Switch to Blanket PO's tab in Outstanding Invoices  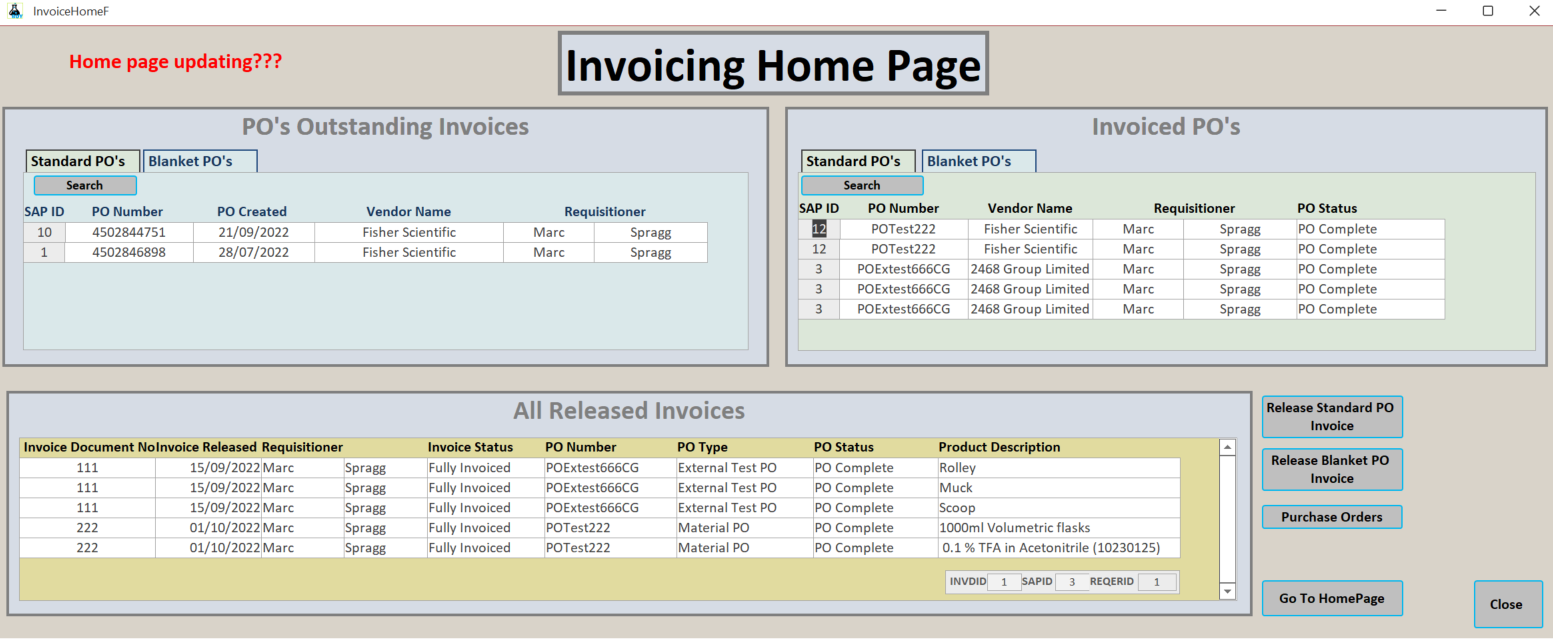[x=200, y=161]
